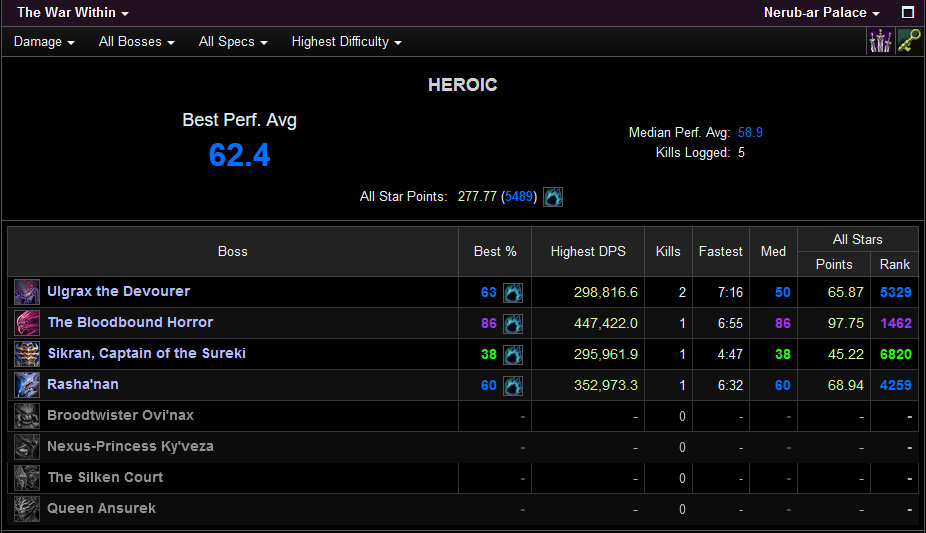
Task: Click the Med column header
Action: (773, 251)
